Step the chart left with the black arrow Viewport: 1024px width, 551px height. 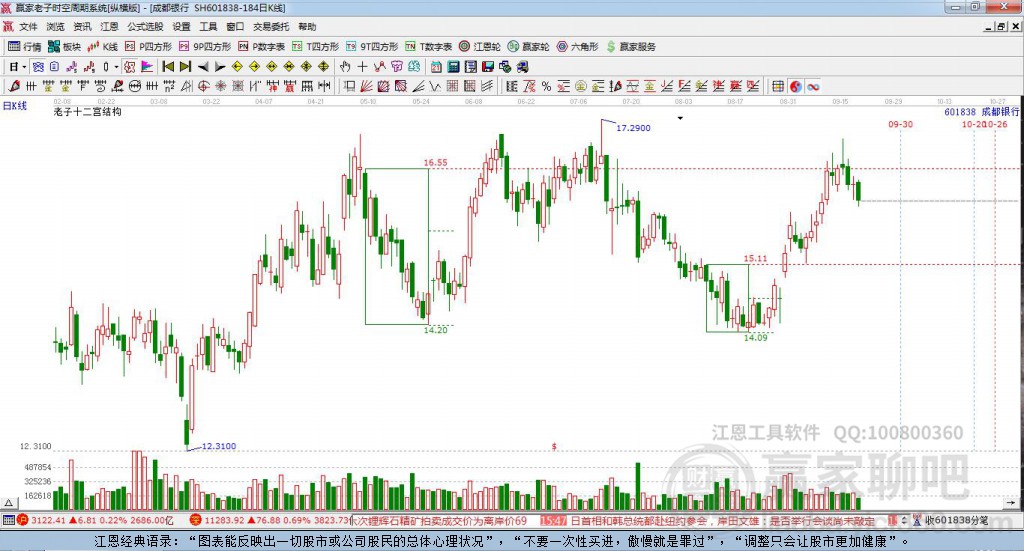point(203,67)
